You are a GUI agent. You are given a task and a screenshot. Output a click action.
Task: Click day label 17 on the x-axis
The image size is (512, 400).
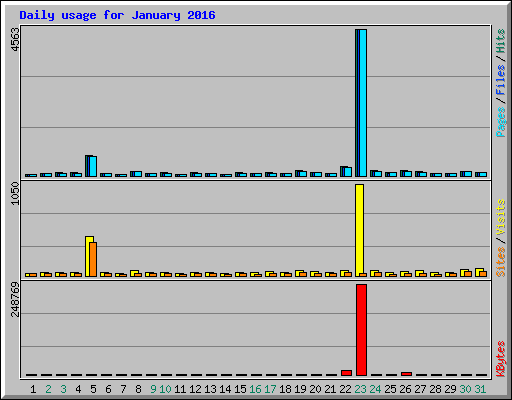tap(270, 389)
